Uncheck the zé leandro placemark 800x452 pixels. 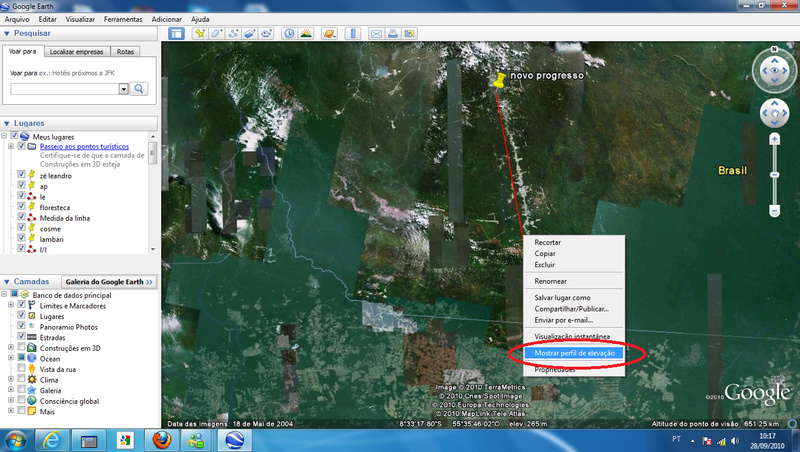coord(21,174)
